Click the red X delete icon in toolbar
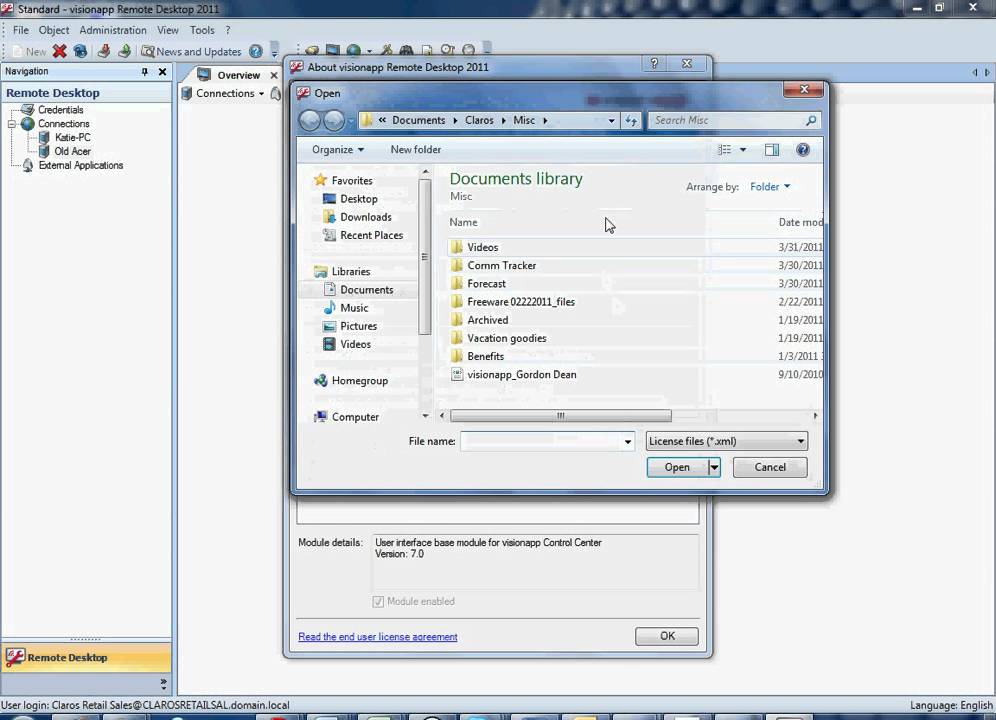 tap(60, 51)
